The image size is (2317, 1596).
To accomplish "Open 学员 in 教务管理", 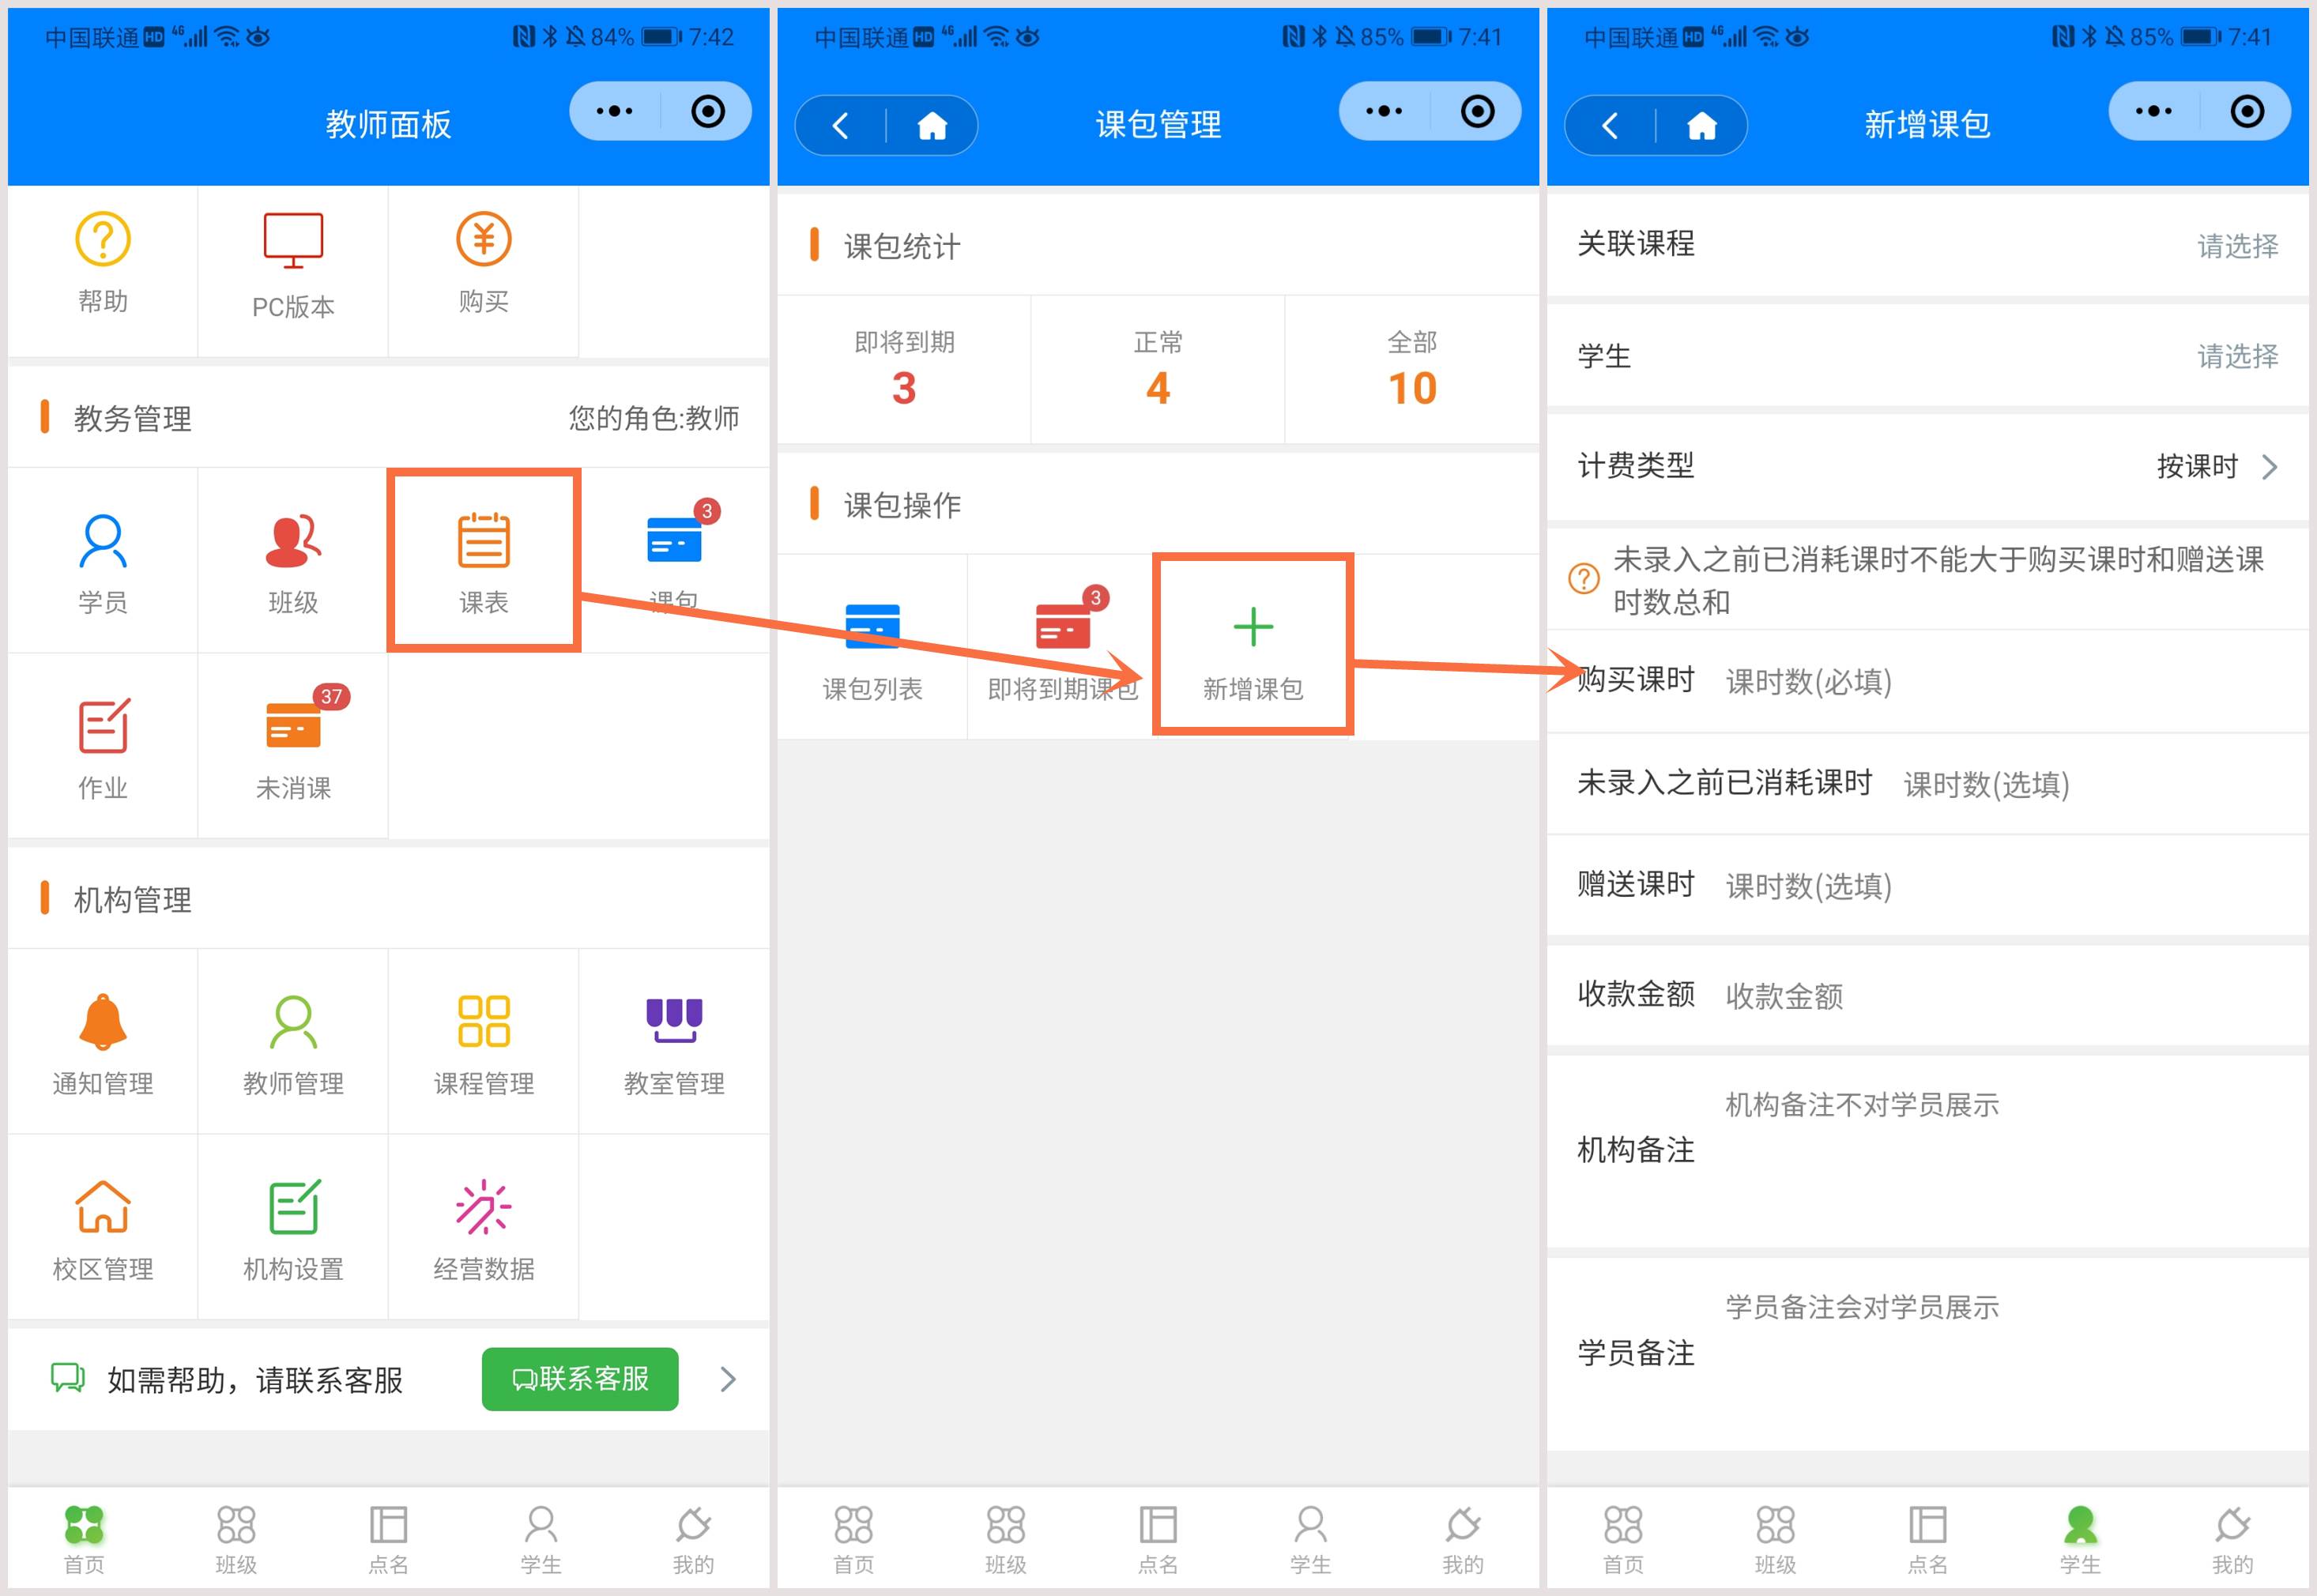I will click(x=103, y=541).
